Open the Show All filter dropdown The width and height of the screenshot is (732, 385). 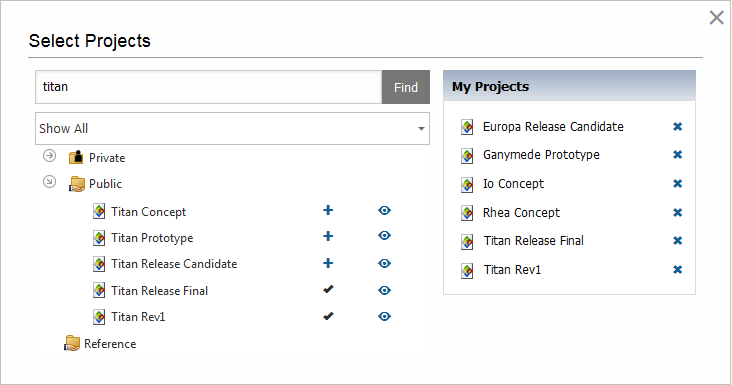pos(232,128)
